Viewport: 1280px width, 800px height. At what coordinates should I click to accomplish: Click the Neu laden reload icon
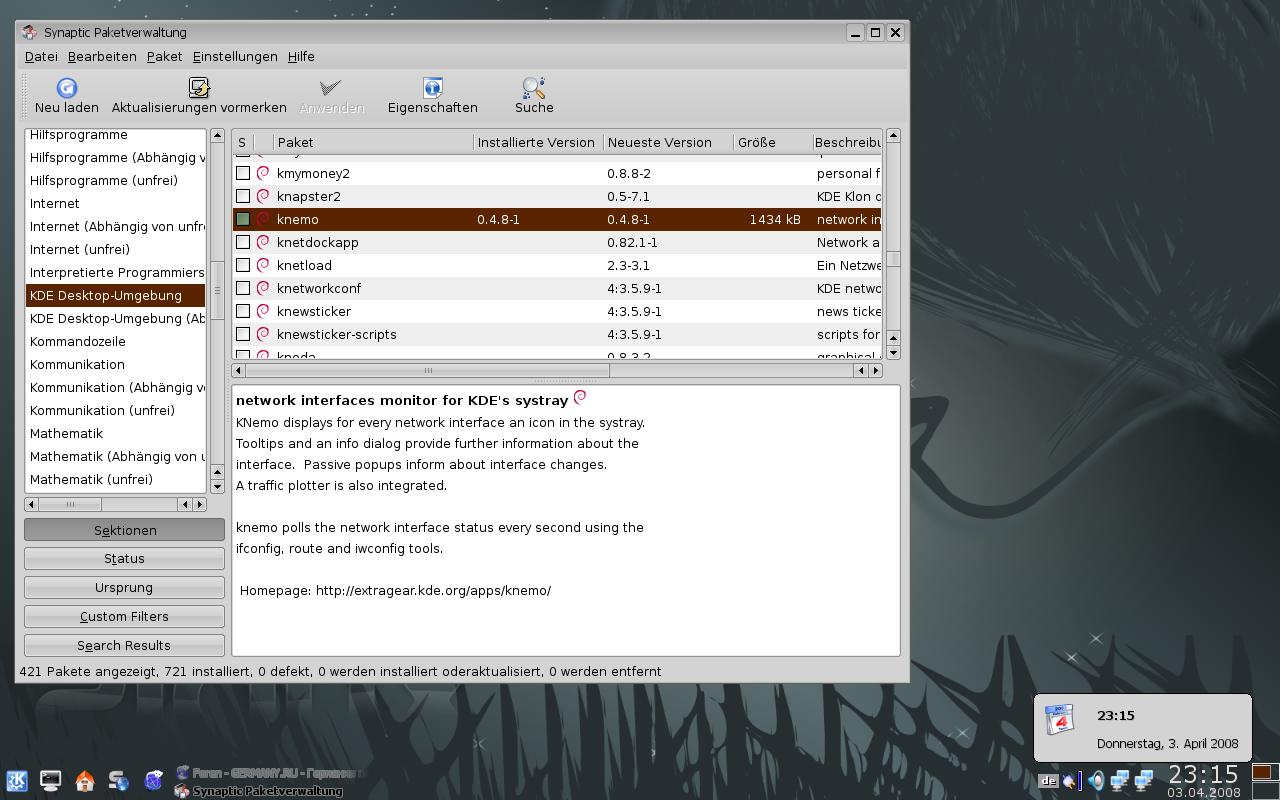point(67,88)
